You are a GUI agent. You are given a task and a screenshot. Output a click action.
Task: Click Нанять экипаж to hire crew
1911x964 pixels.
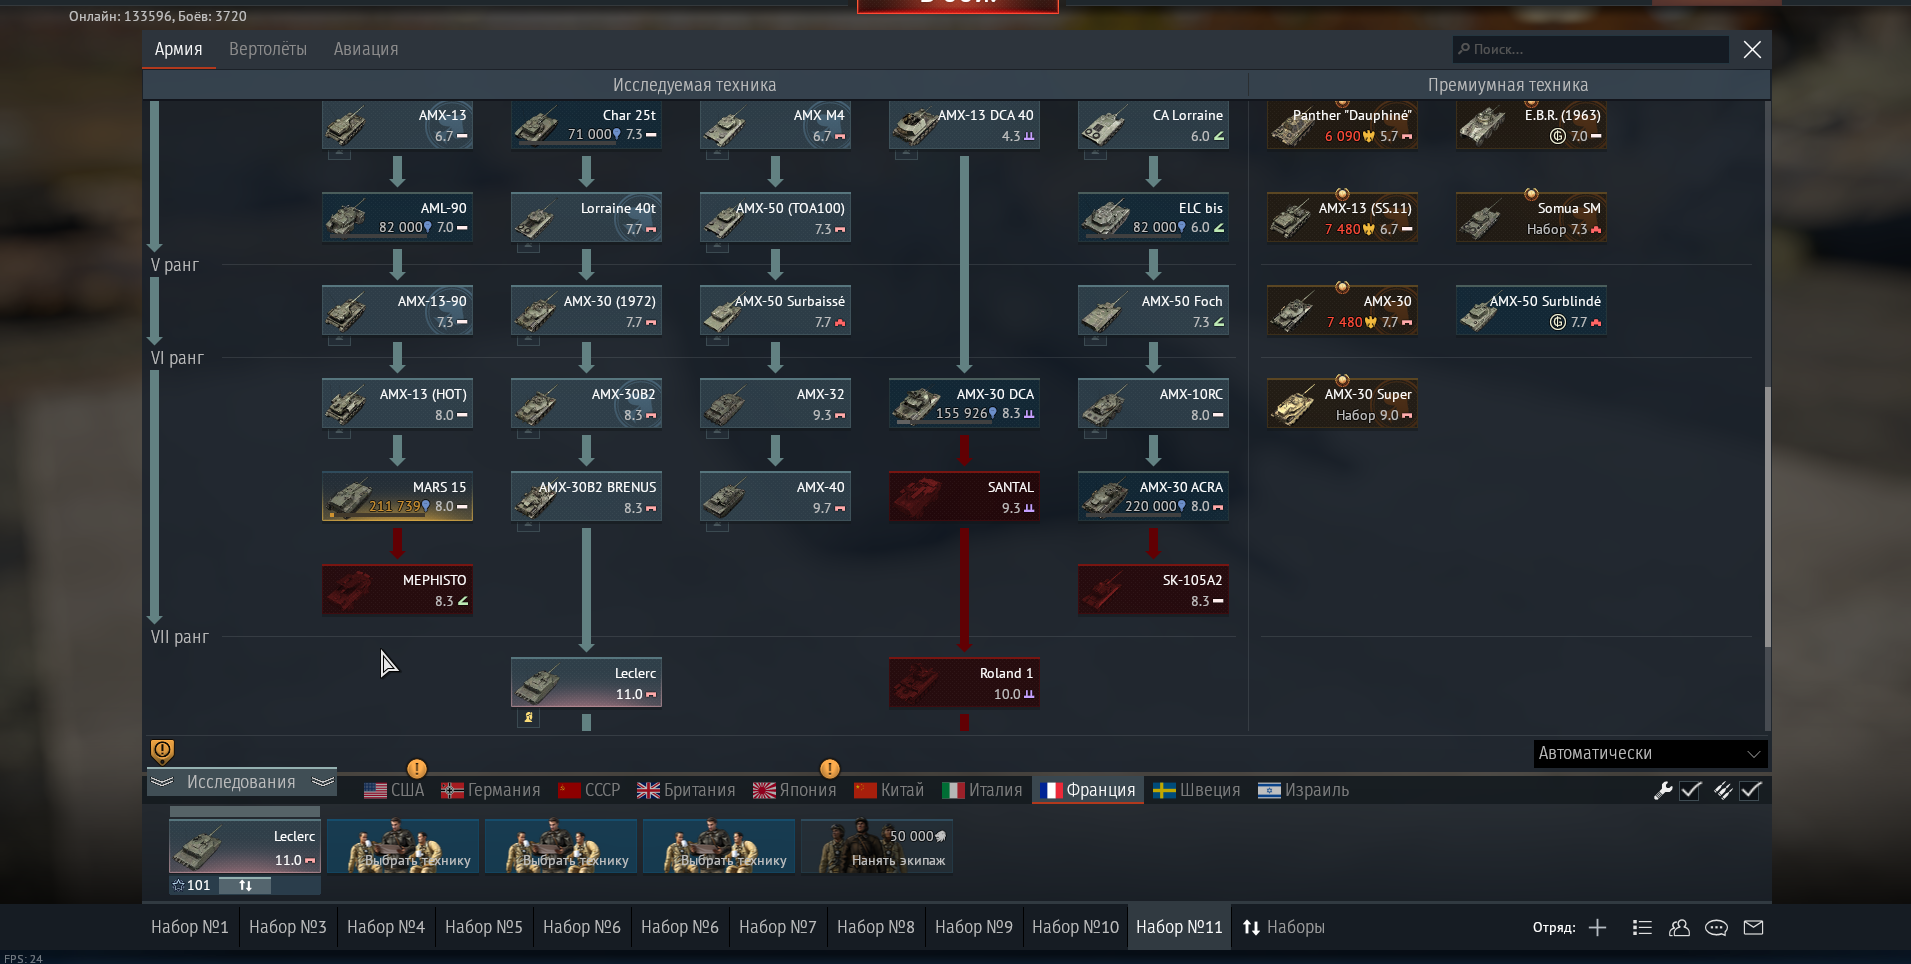click(877, 847)
